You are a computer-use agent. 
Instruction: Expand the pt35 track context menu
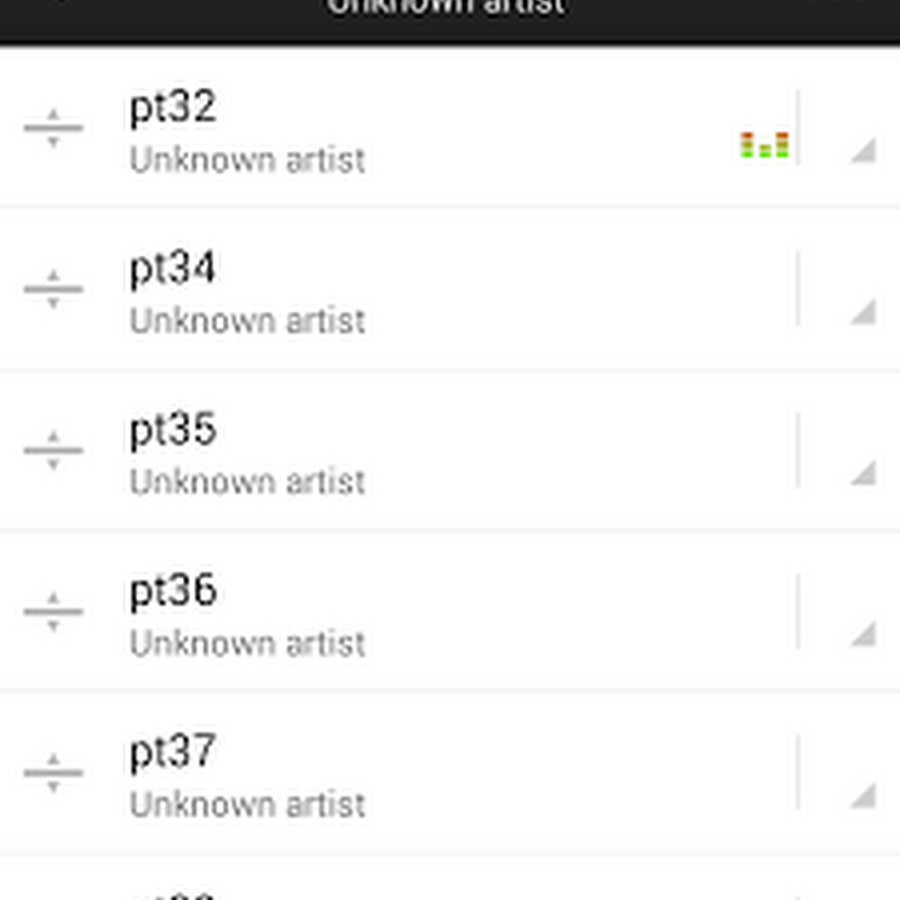[862, 473]
